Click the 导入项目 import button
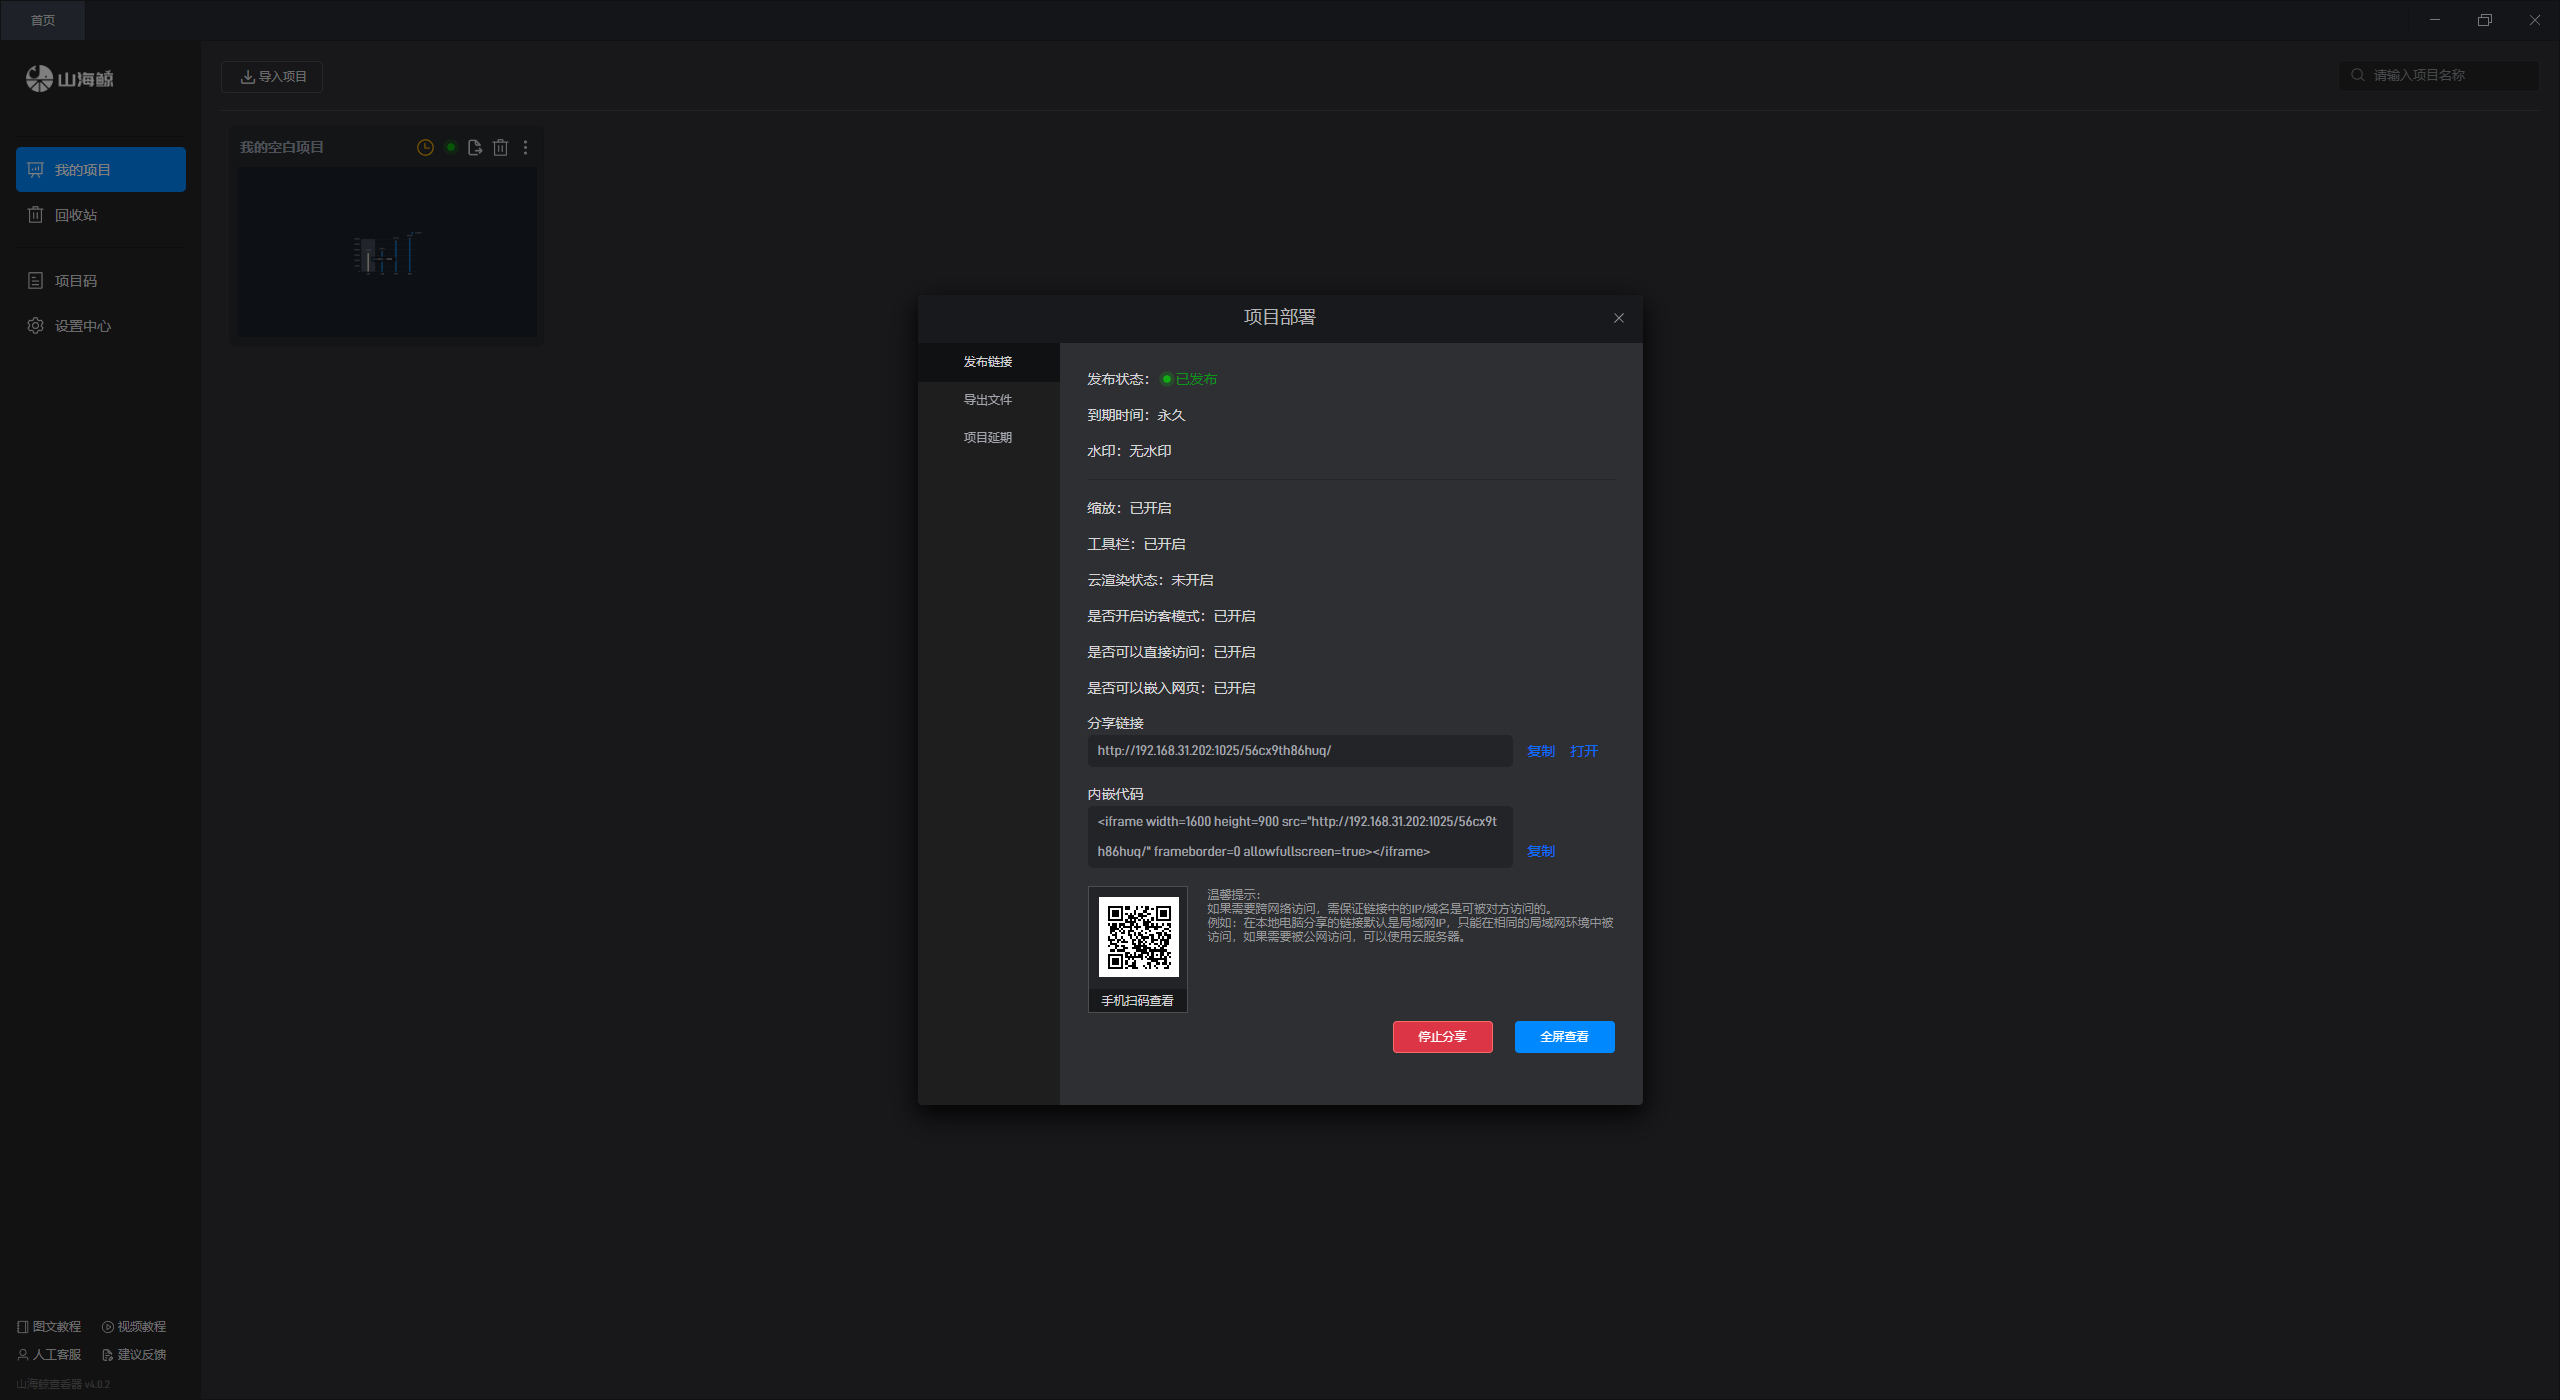Image resolution: width=2560 pixels, height=1400 pixels. pyautogui.click(x=272, y=77)
